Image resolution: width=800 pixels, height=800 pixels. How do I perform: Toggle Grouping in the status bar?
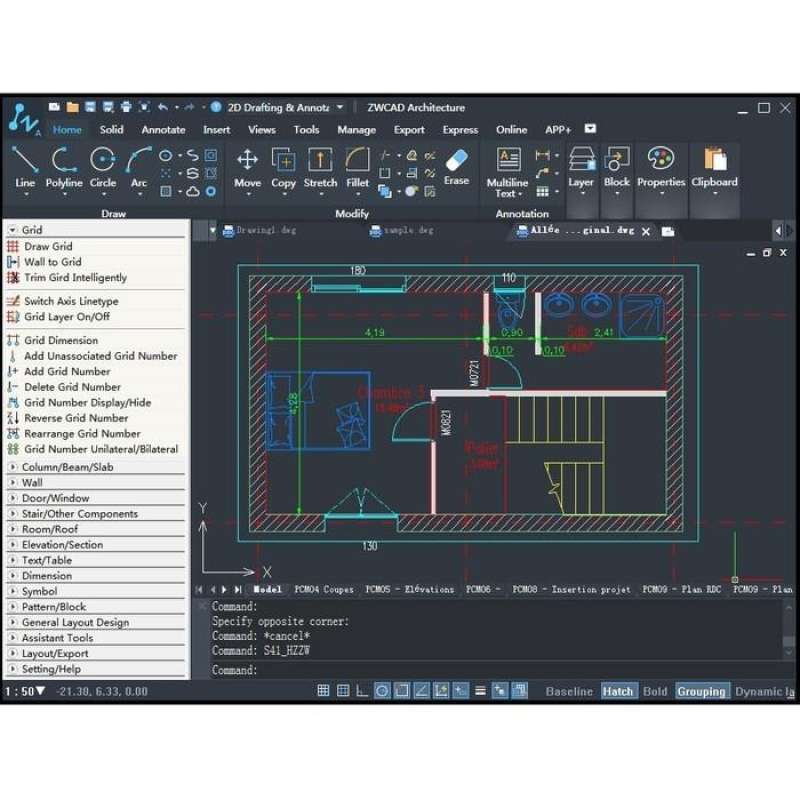click(702, 690)
